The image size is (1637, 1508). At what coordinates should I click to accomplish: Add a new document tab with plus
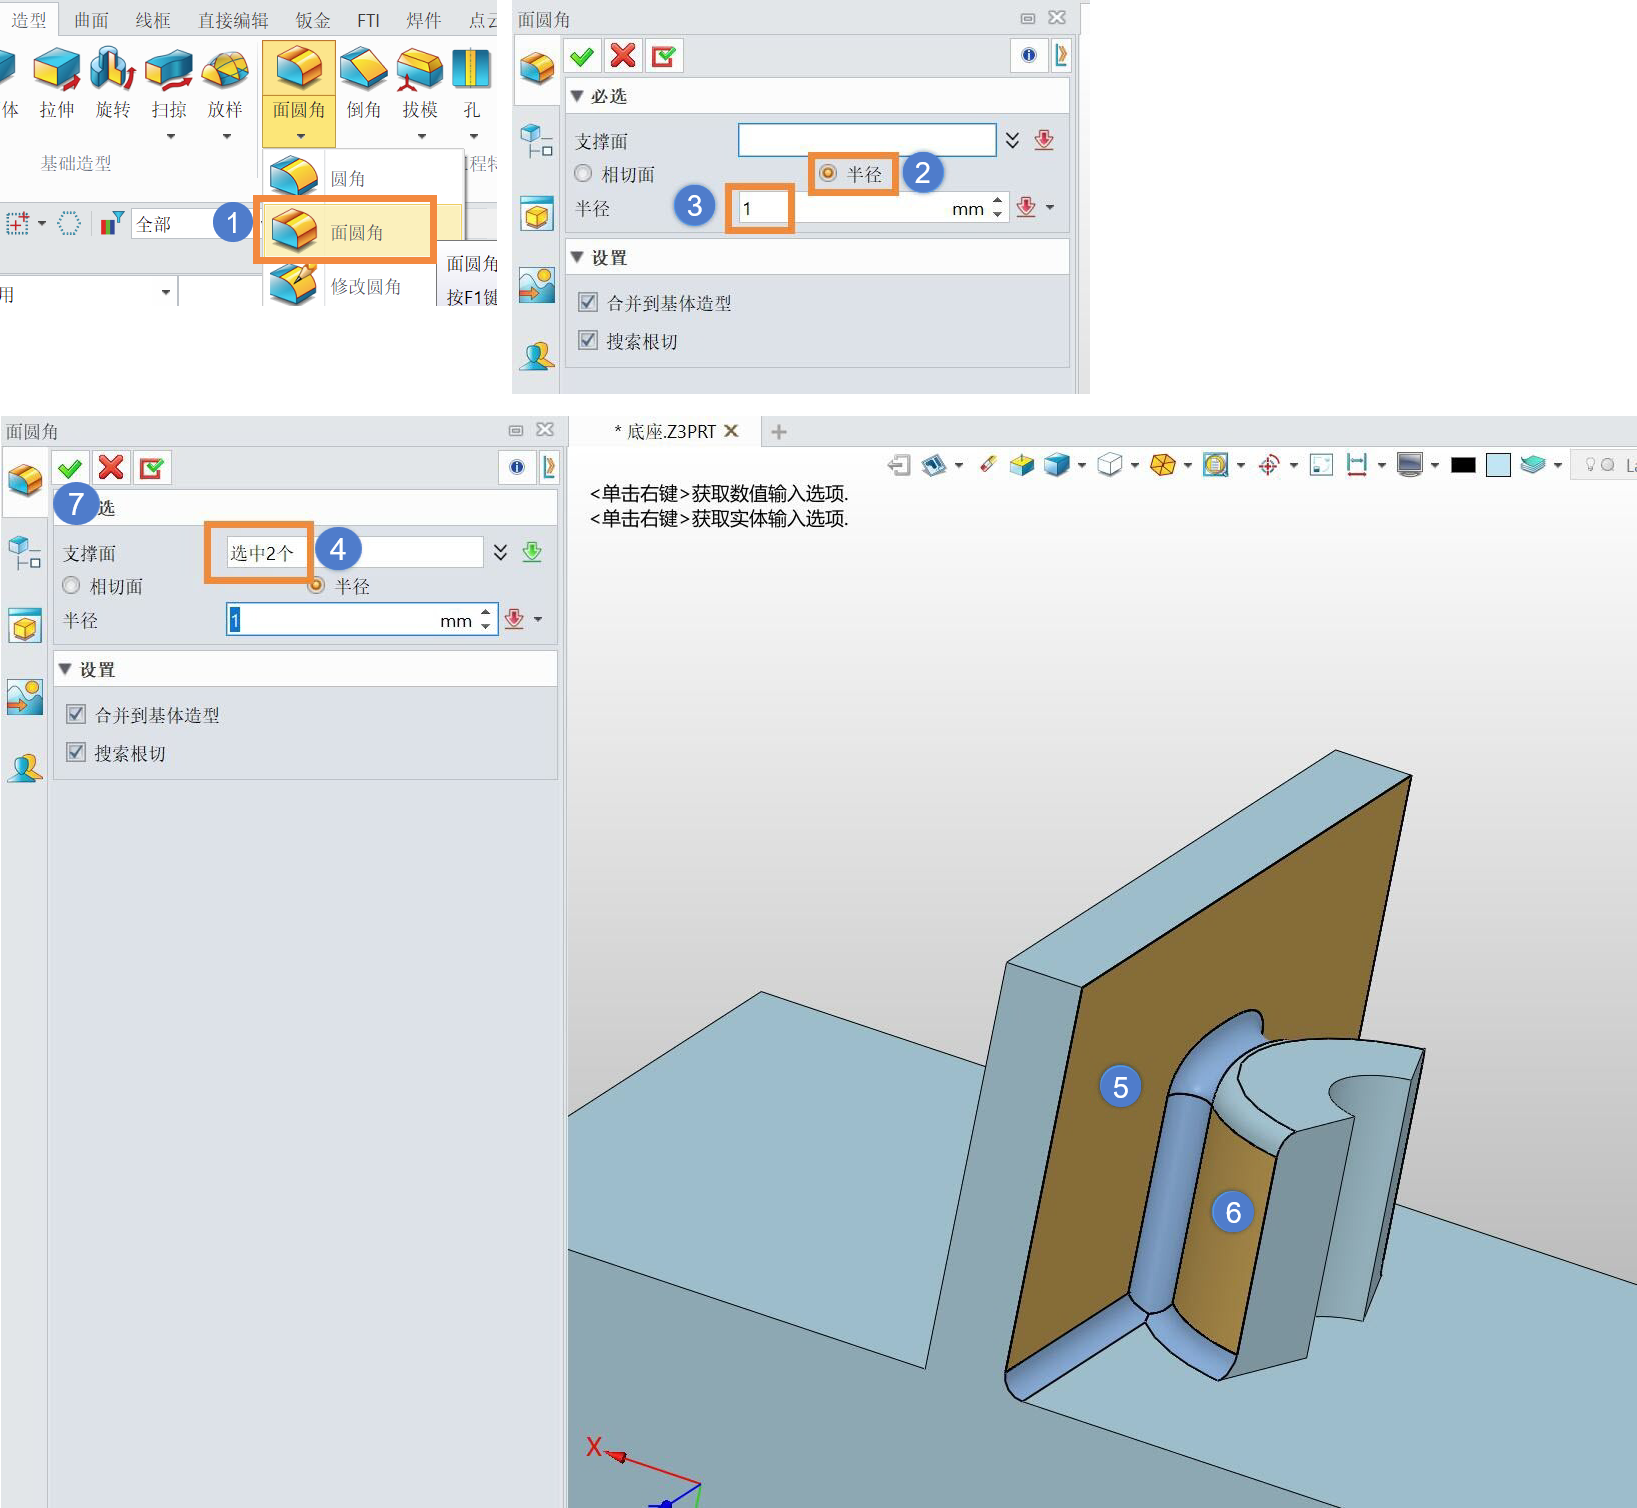pos(779,432)
